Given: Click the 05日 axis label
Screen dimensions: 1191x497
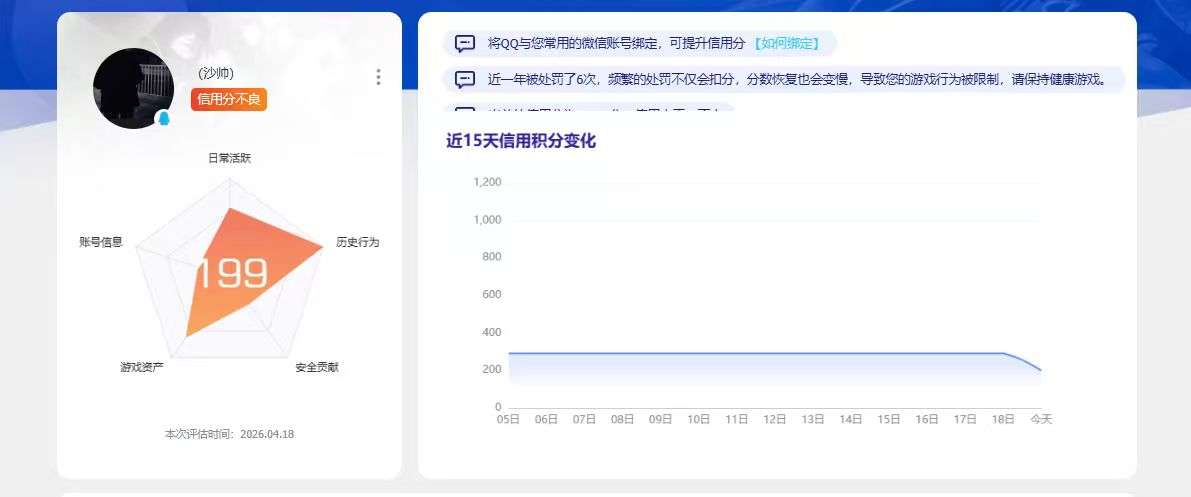Looking at the screenshot, I should (x=508, y=419).
